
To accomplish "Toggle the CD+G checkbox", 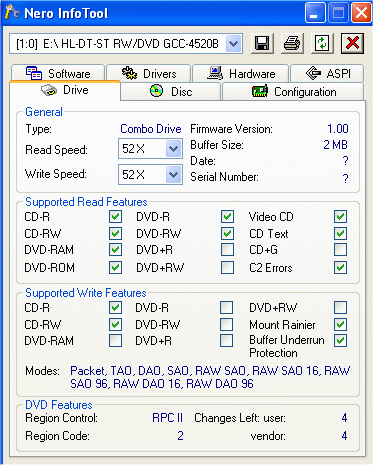I will click(340, 249).
